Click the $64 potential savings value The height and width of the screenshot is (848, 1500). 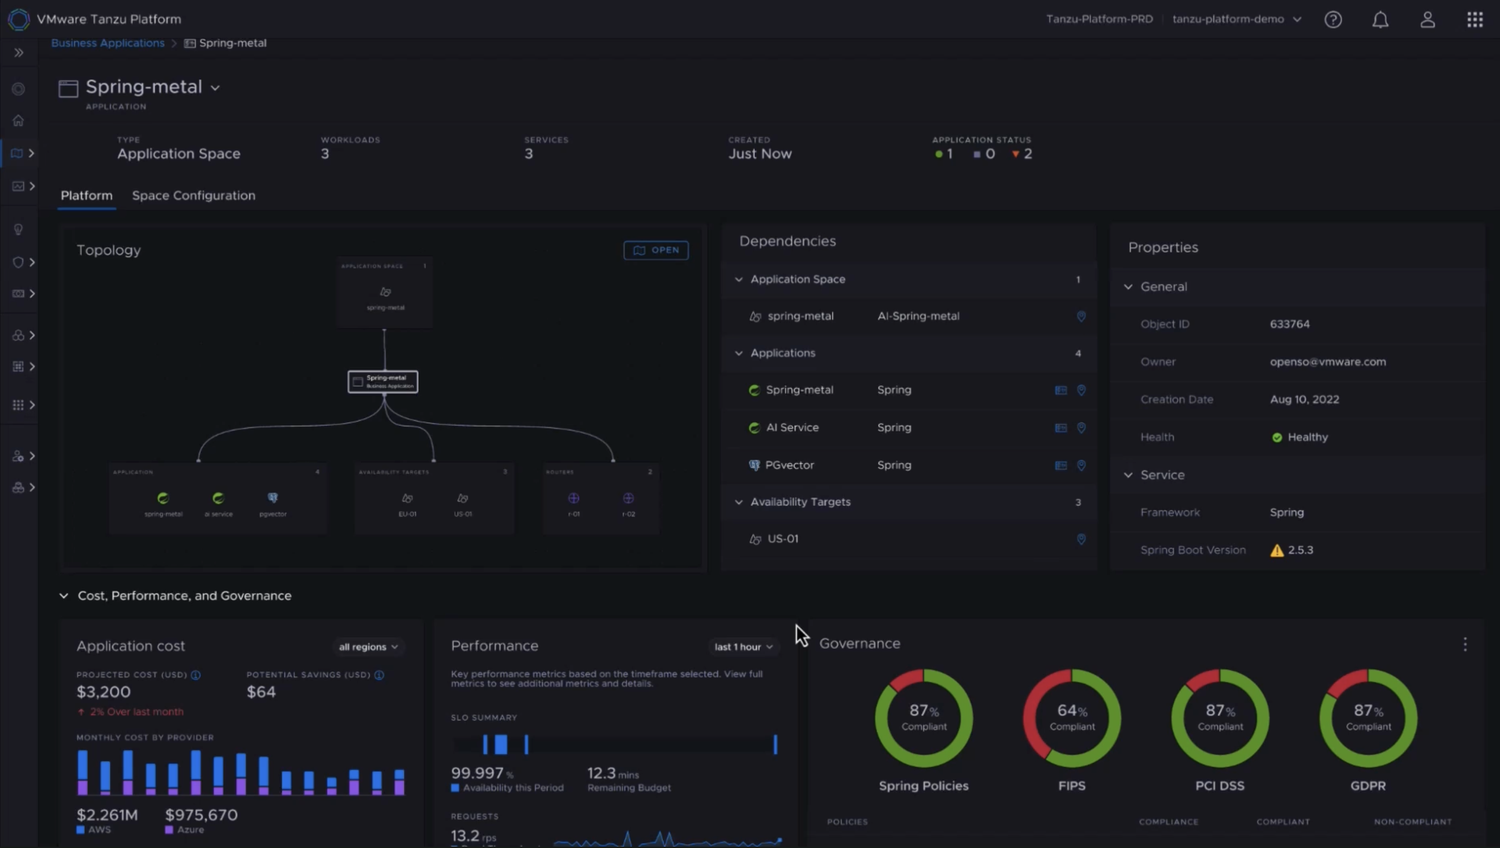(x=261, y=692)
